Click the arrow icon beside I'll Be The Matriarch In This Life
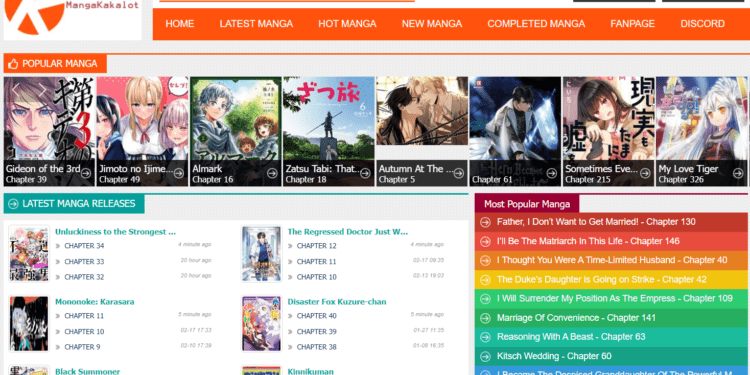The image size is (750, 375). coord(485,241)
